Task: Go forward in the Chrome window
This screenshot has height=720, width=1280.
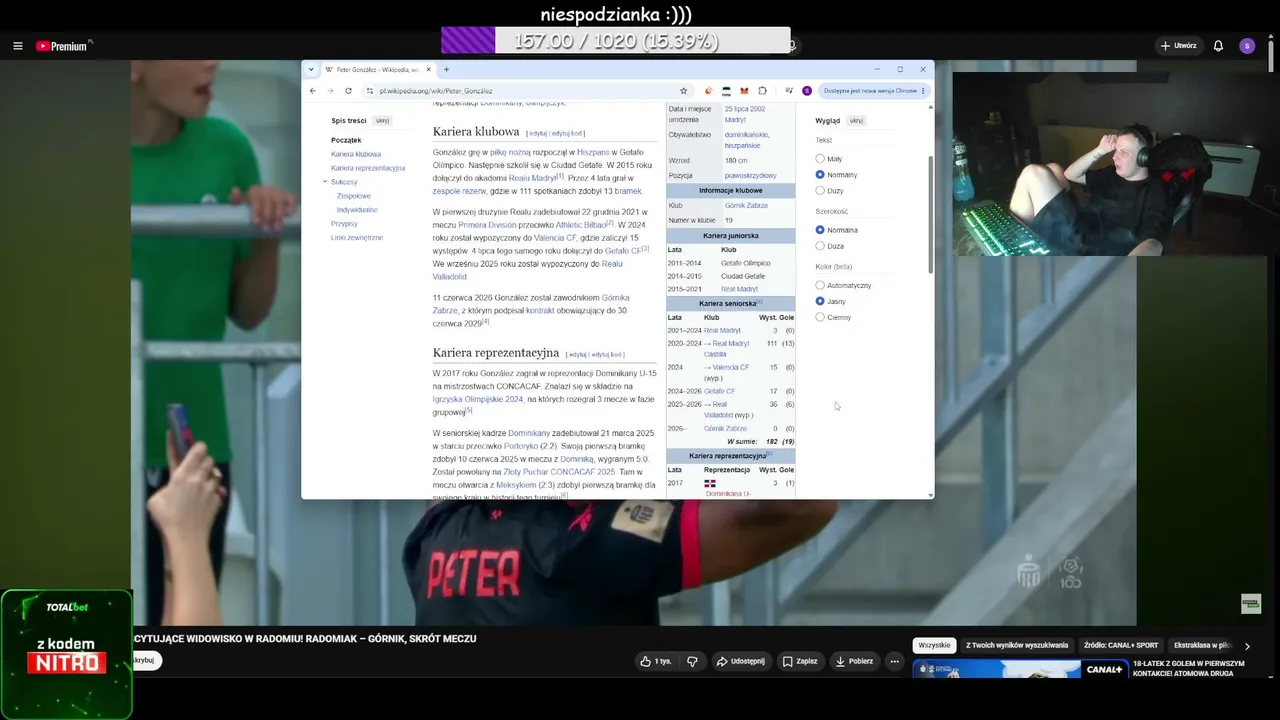Action: (x=330, y=91)
